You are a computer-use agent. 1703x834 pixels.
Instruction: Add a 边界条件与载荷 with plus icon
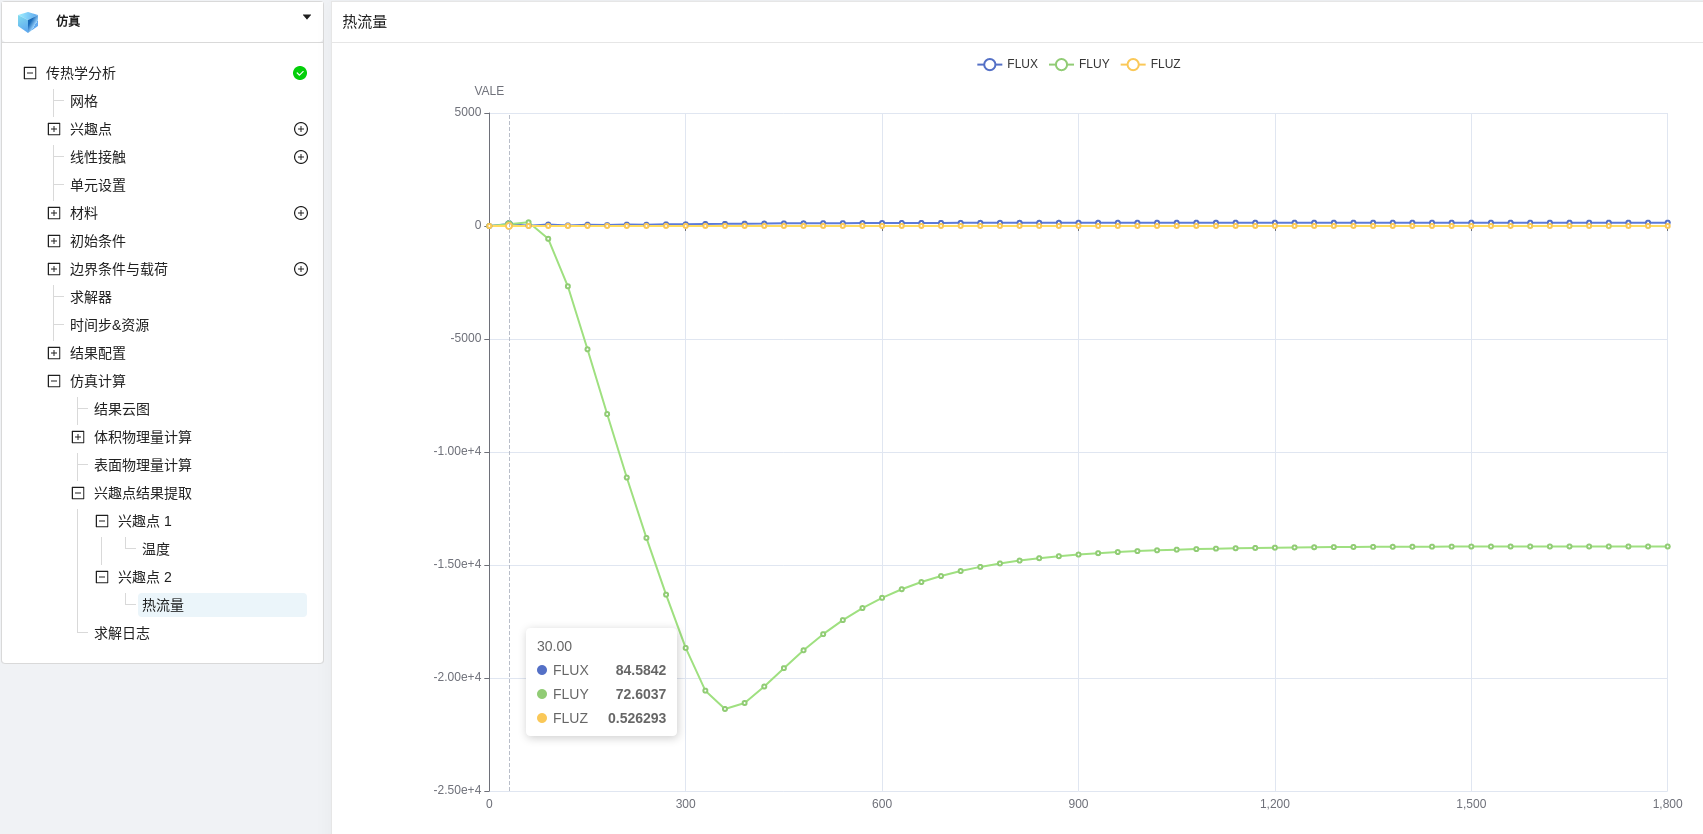coord(301,269)
